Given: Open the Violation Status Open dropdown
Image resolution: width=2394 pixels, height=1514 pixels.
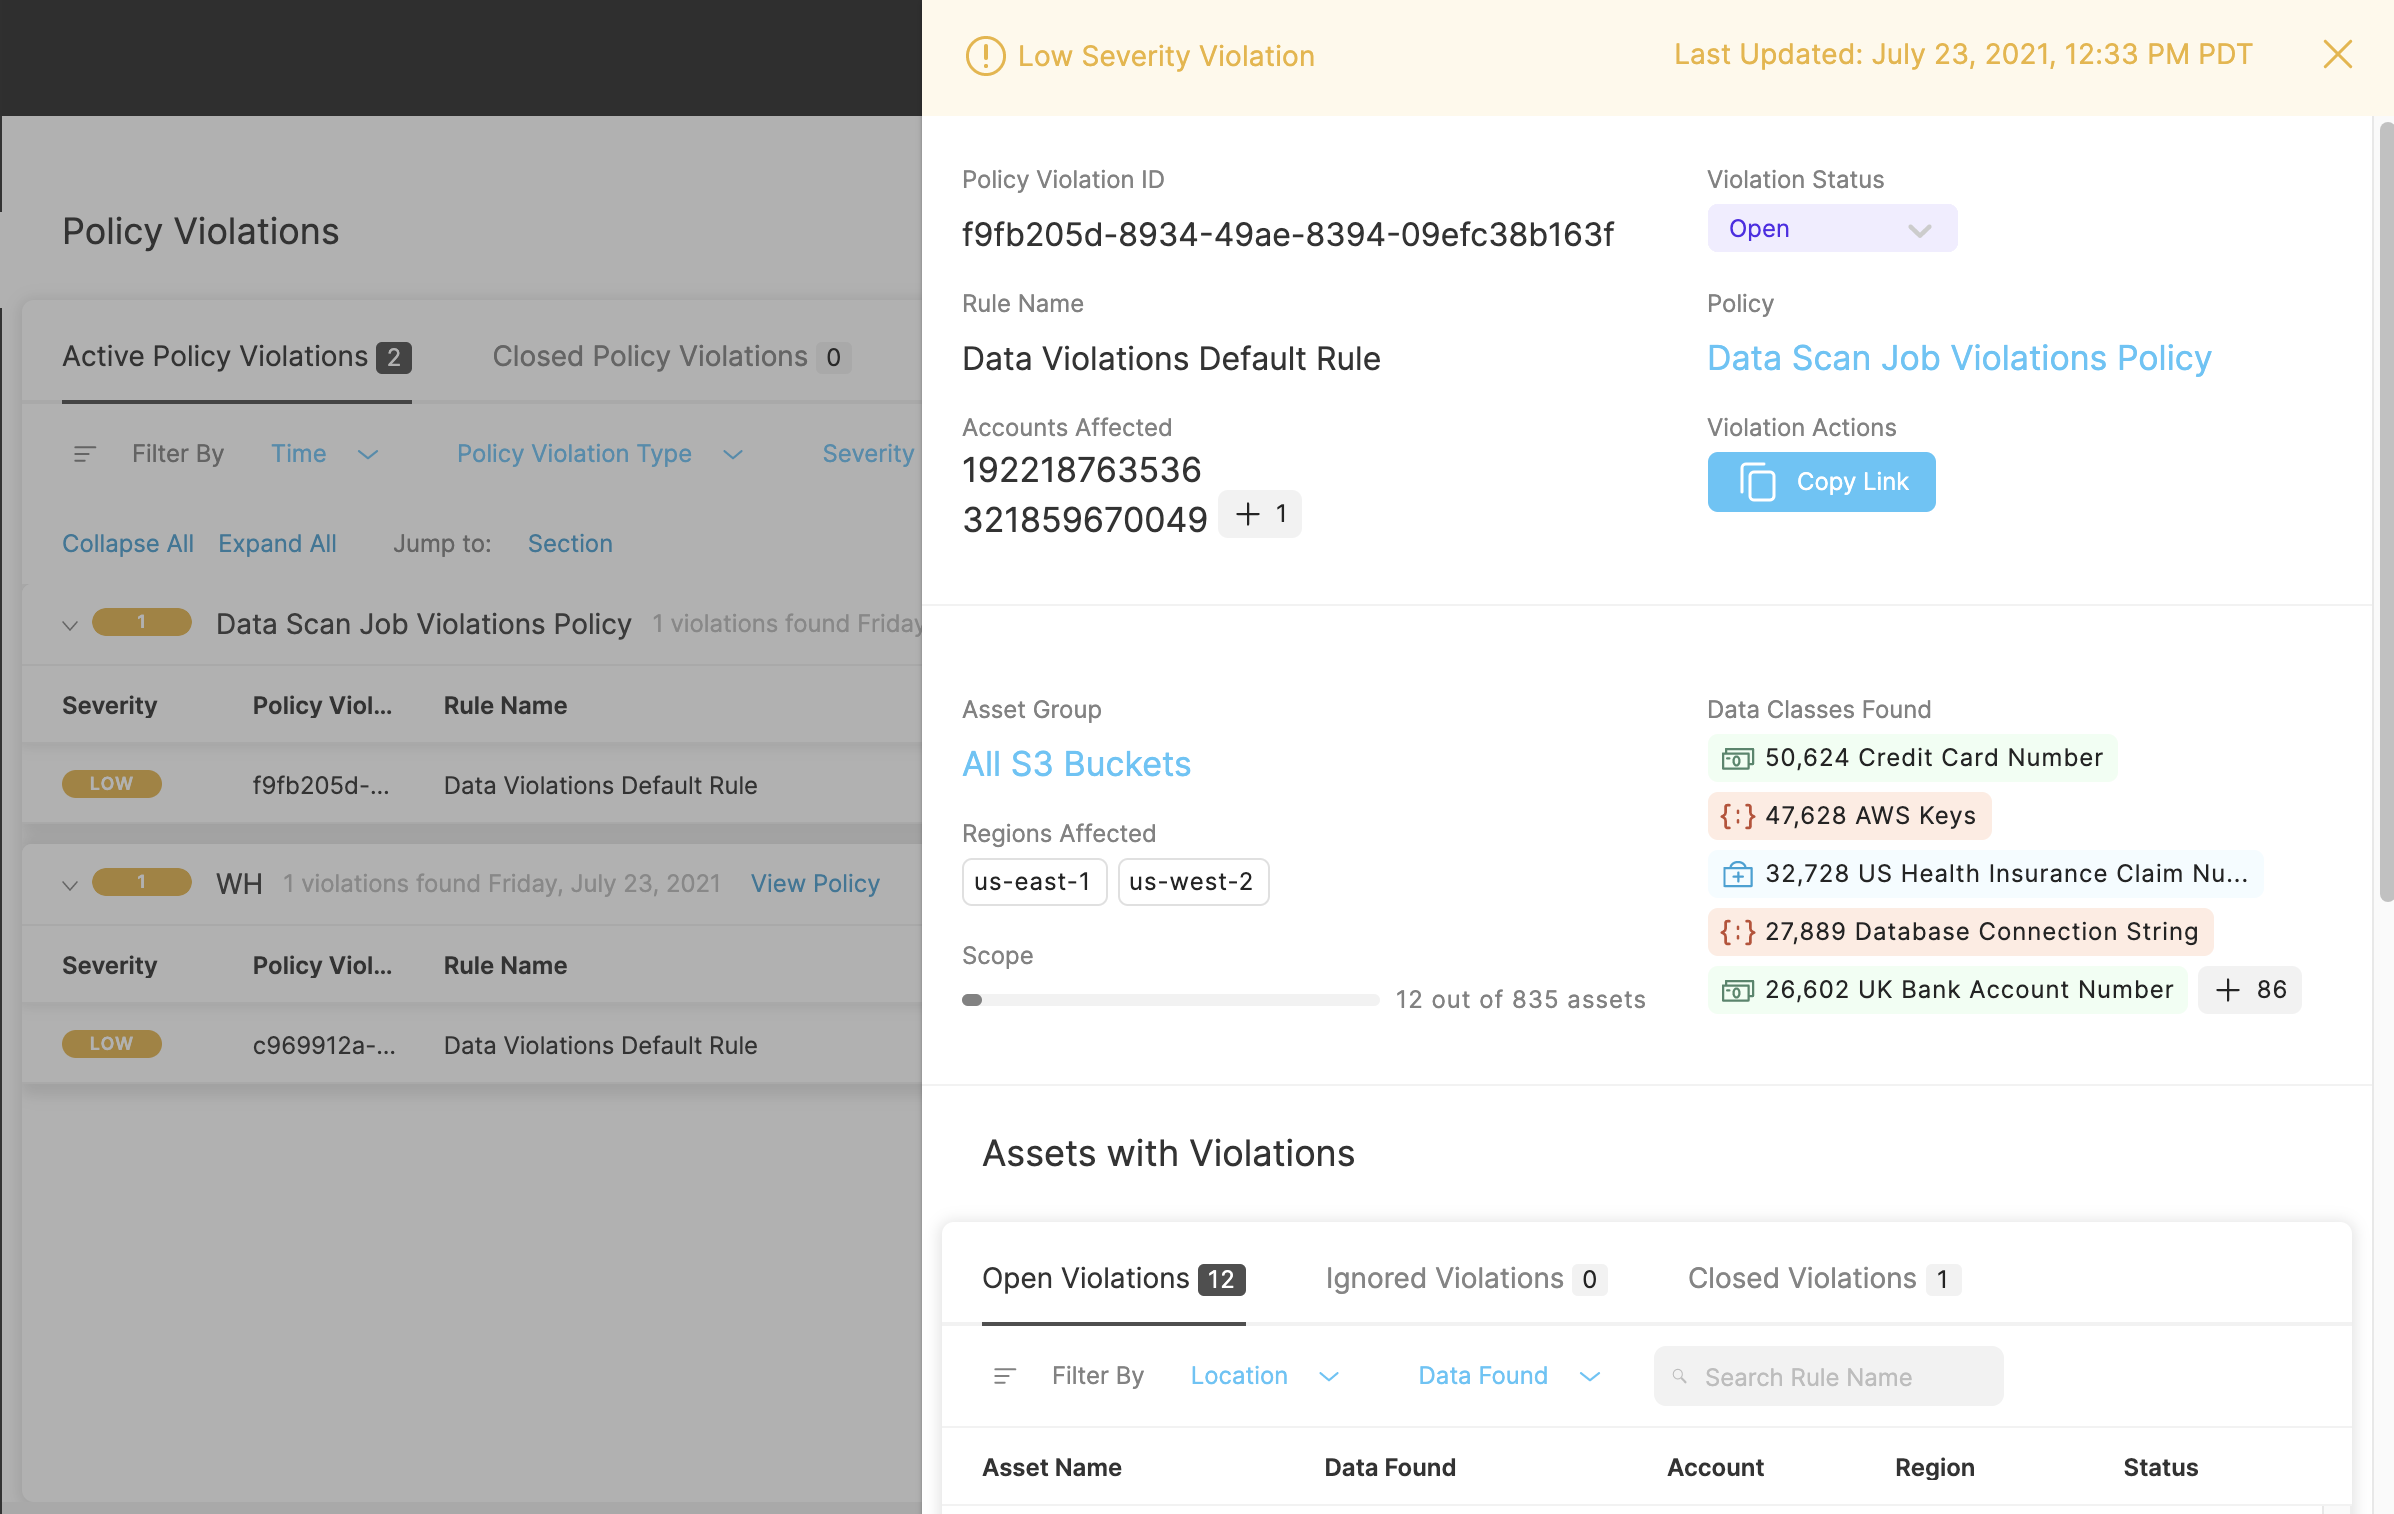Looking at the screenshot, I should [1831, 229].
